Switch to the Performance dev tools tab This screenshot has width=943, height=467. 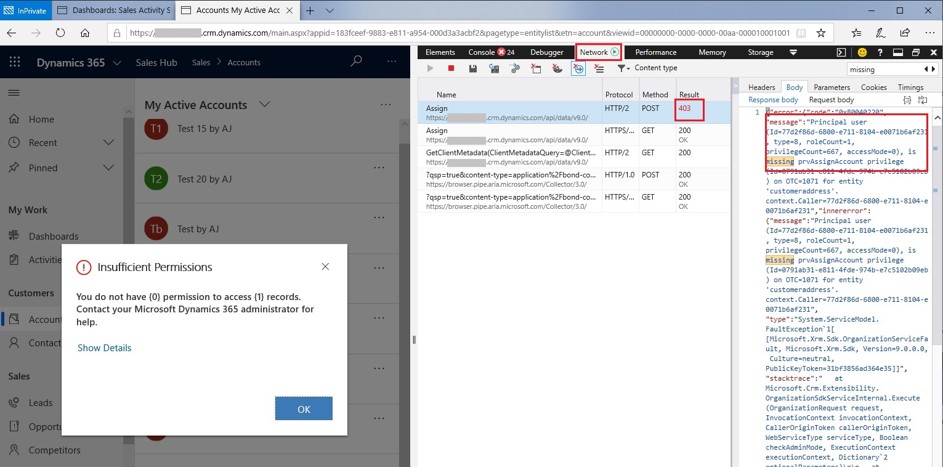tap(656, 52)
